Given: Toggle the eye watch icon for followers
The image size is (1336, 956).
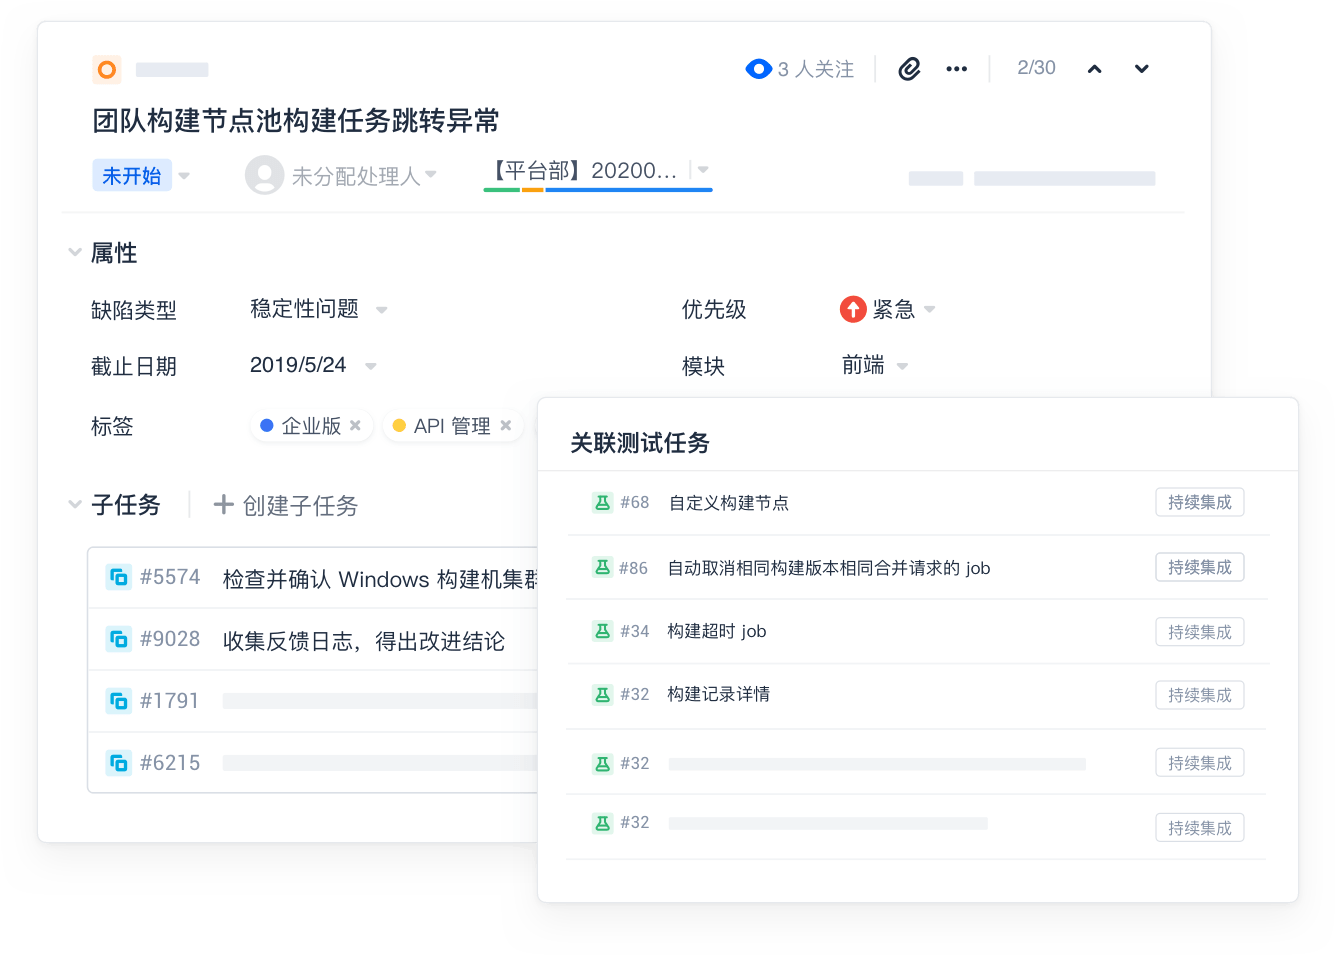Looking at the screenshot, I should (x=758, y=69).
